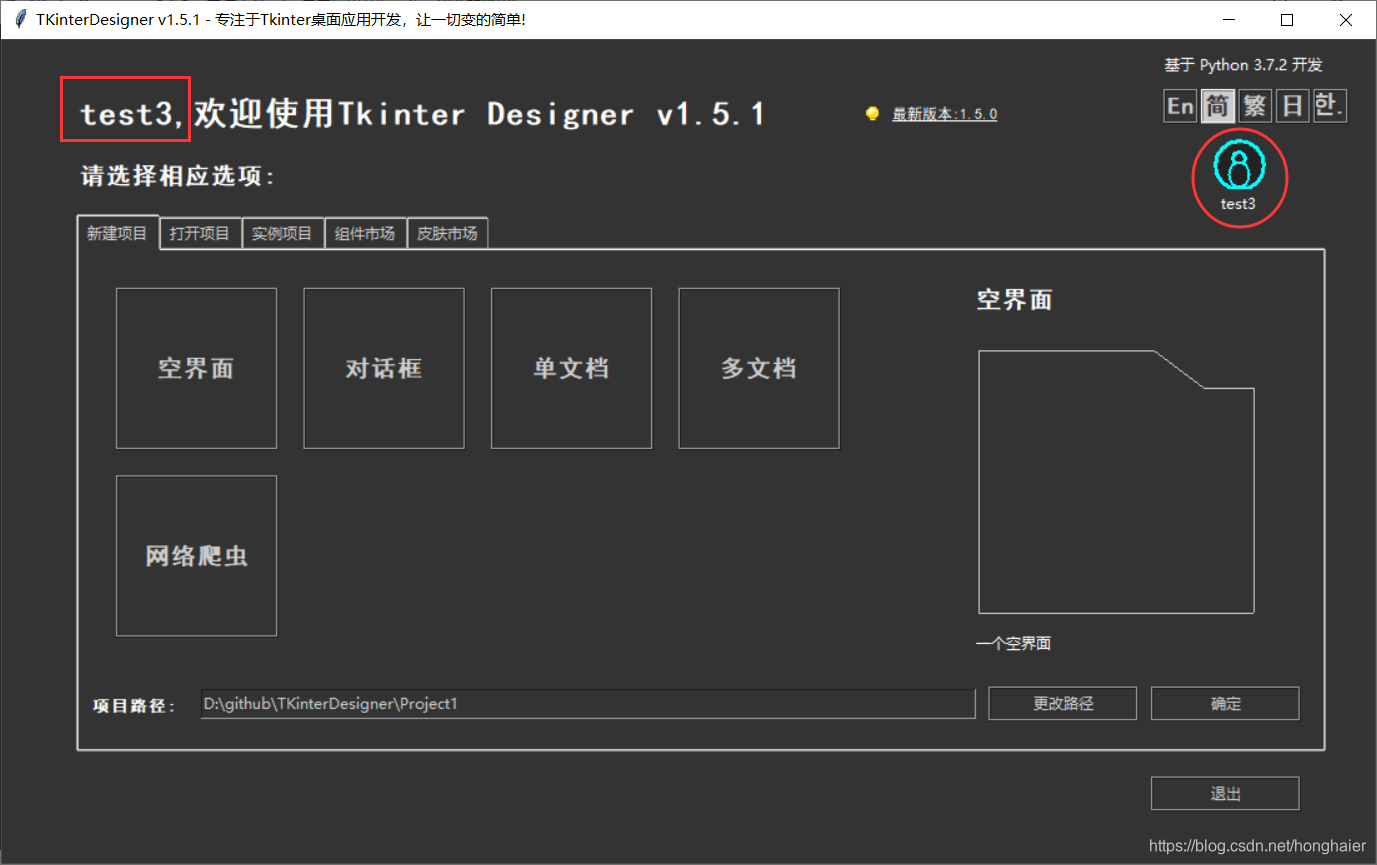Screen dimensions: 1377x865
Task: Choose the 多文档 project template
Action: tap(759, 368)
